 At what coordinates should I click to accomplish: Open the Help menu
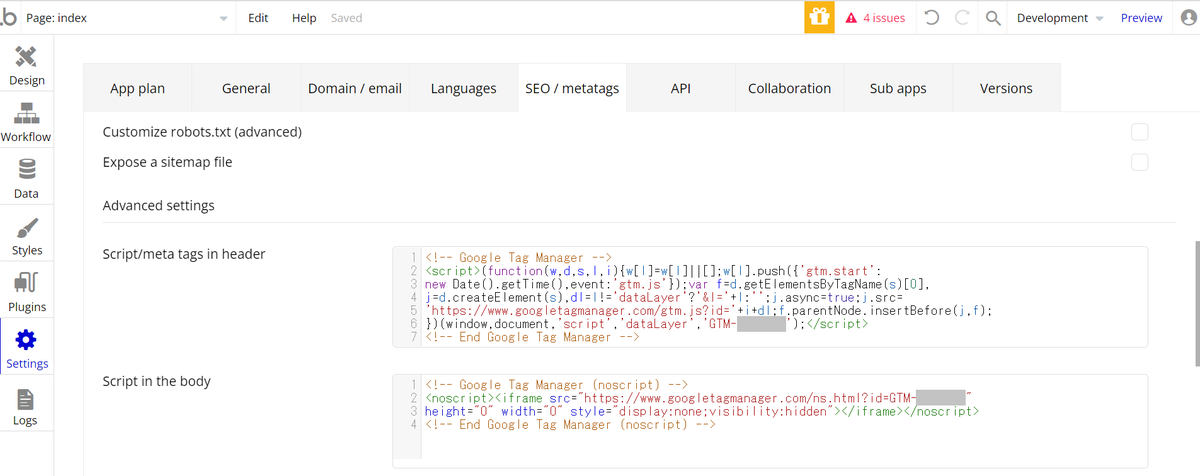304,18
